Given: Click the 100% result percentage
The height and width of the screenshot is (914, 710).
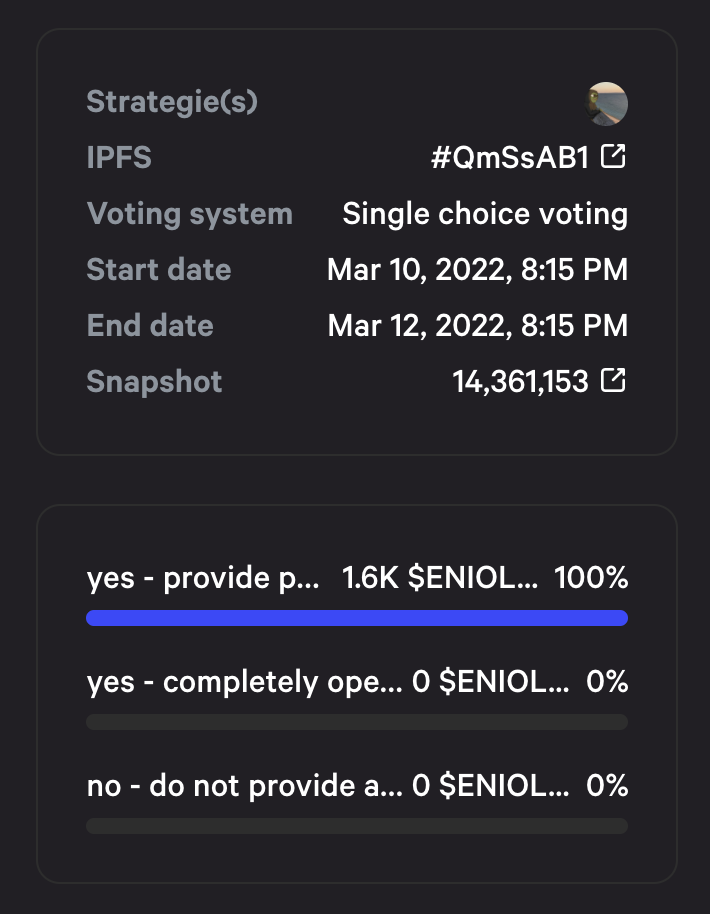Looking at the screenshot, I should (x=591, y=578).
